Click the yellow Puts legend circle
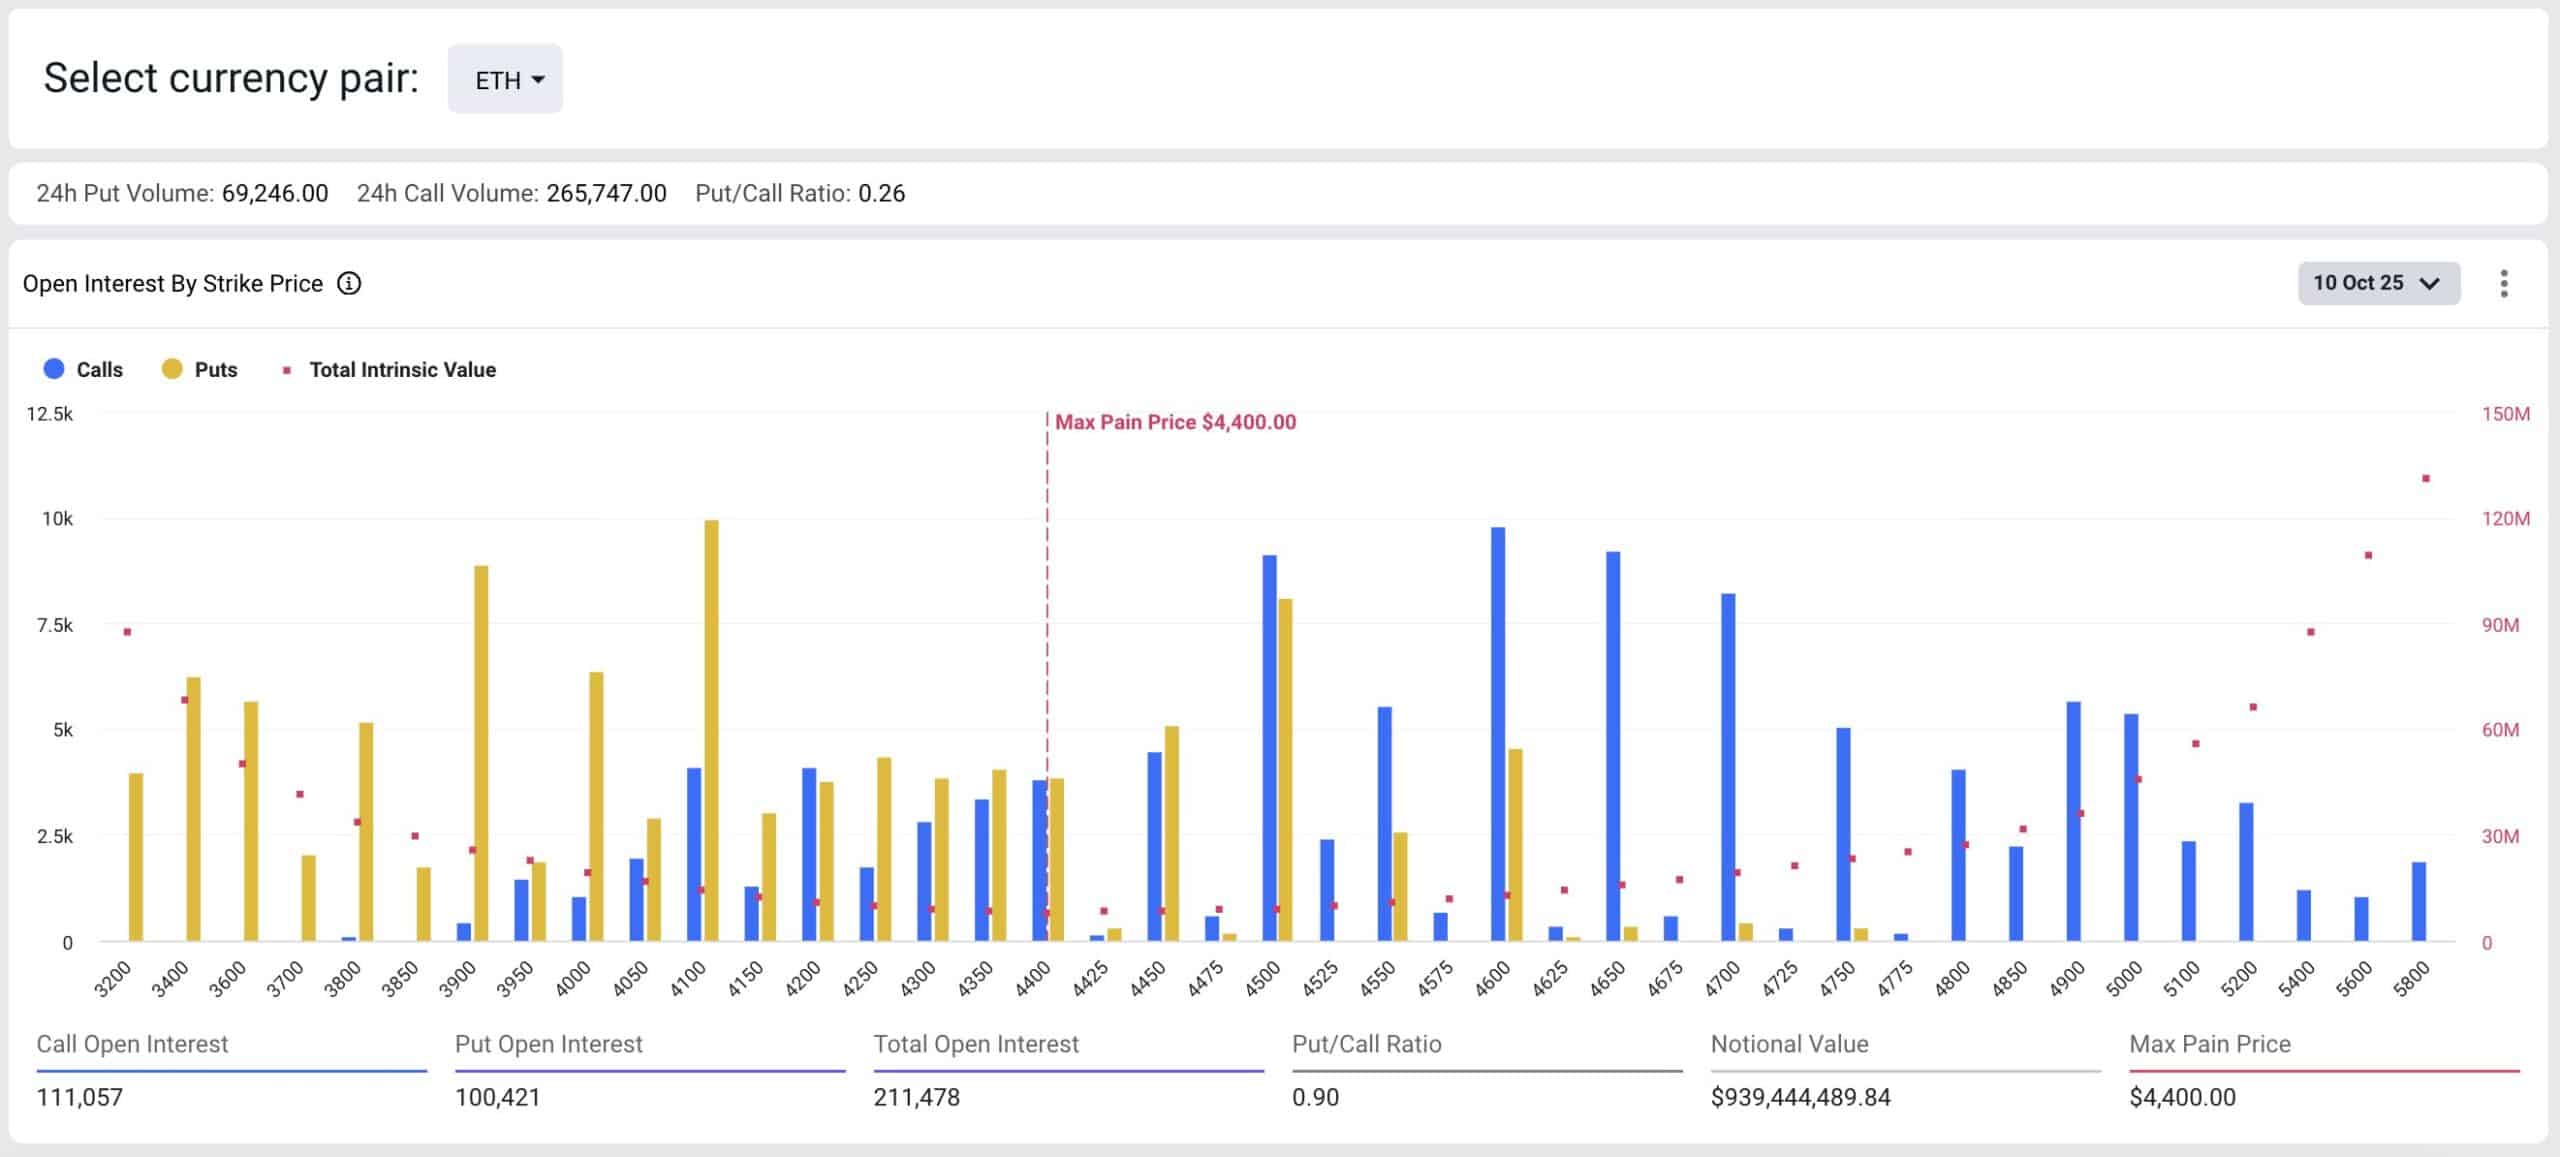 coord(172,369)
